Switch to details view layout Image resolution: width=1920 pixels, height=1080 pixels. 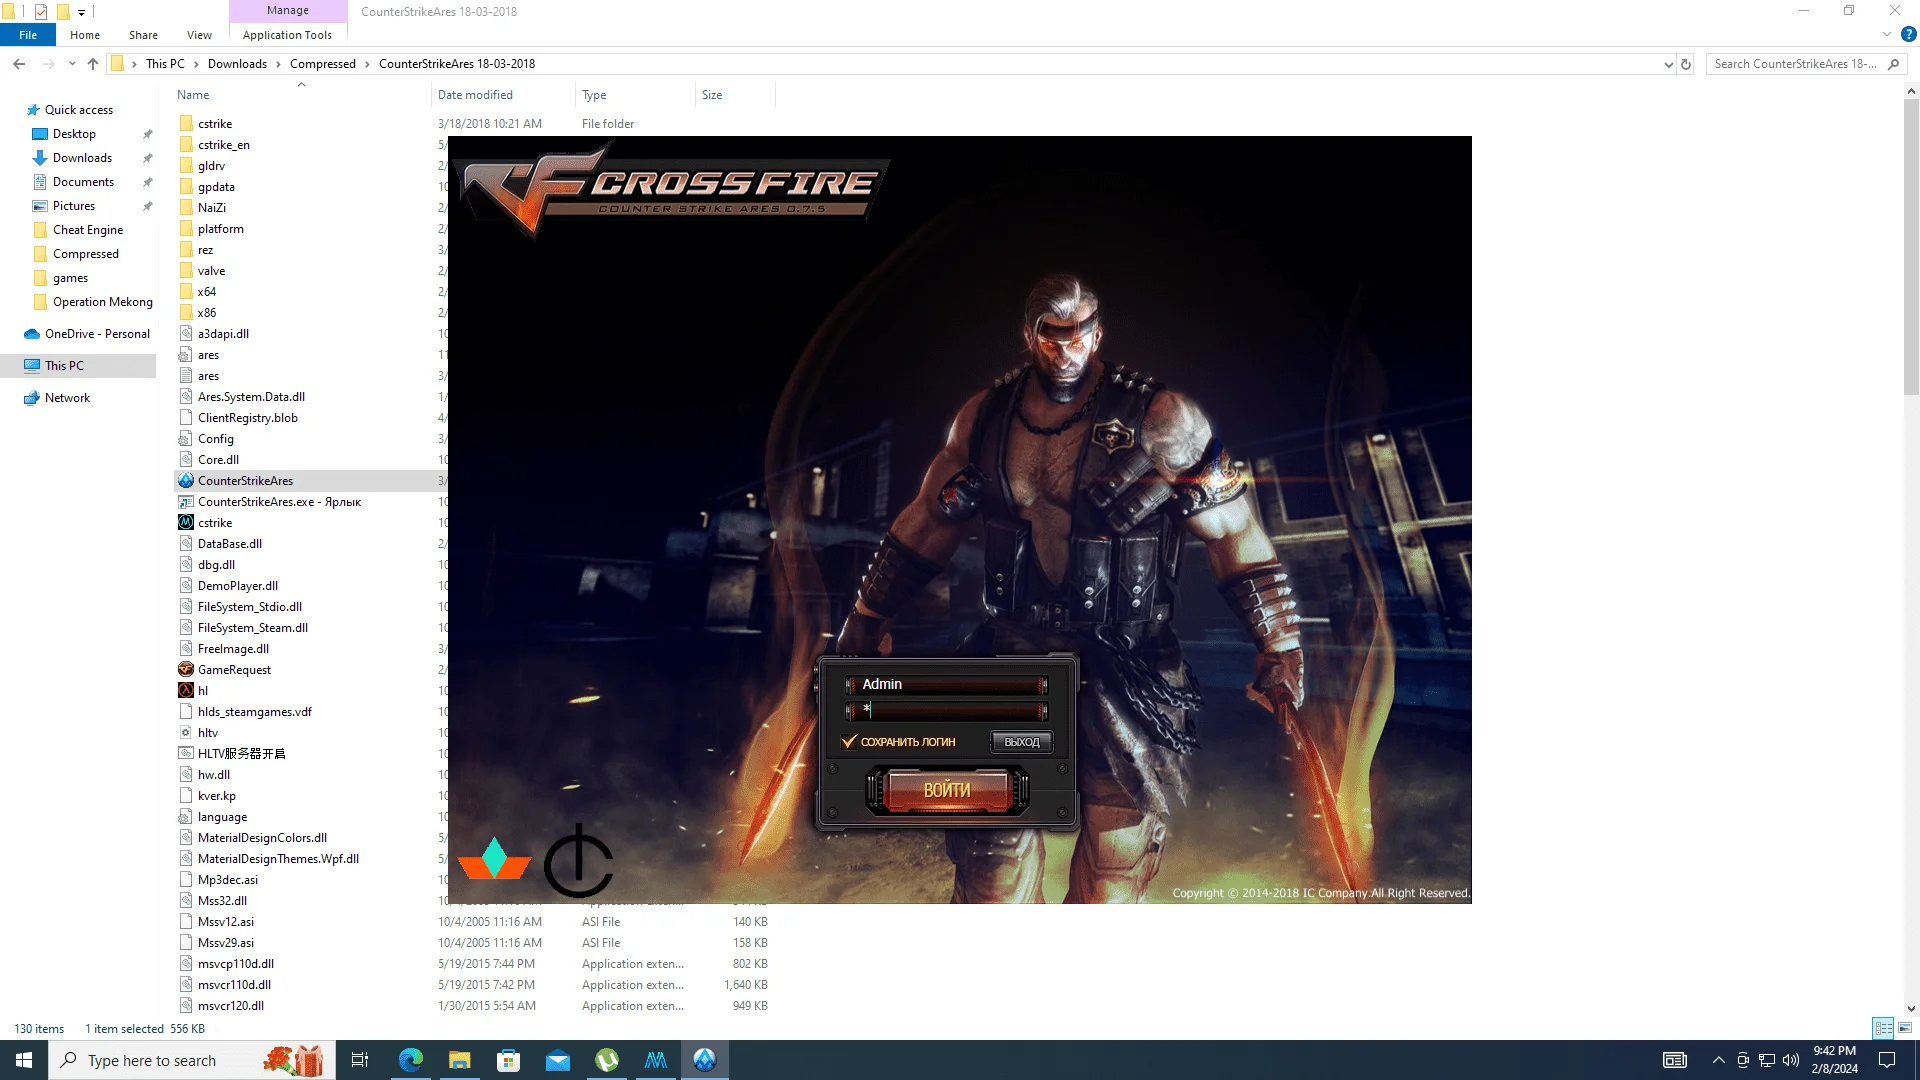click(1883, 1028)
